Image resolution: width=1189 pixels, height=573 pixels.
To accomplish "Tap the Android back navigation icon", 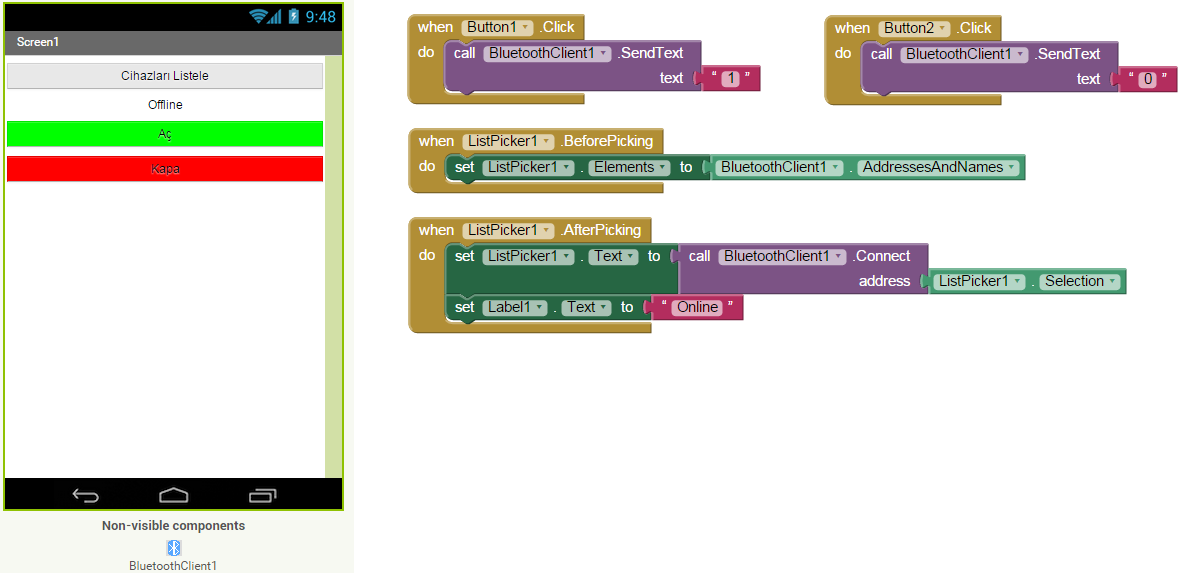I will point(86,495).
